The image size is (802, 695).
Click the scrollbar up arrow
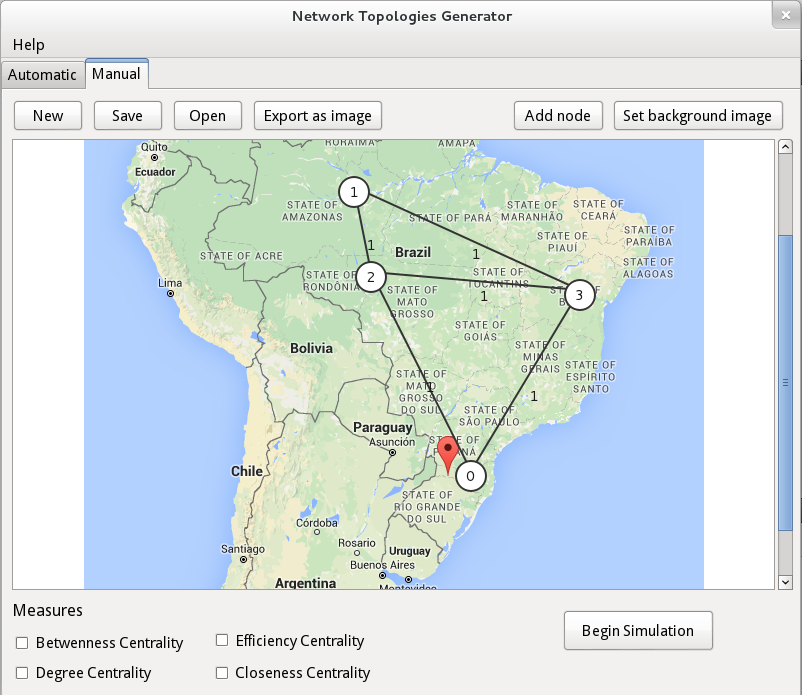coord(785,147)
